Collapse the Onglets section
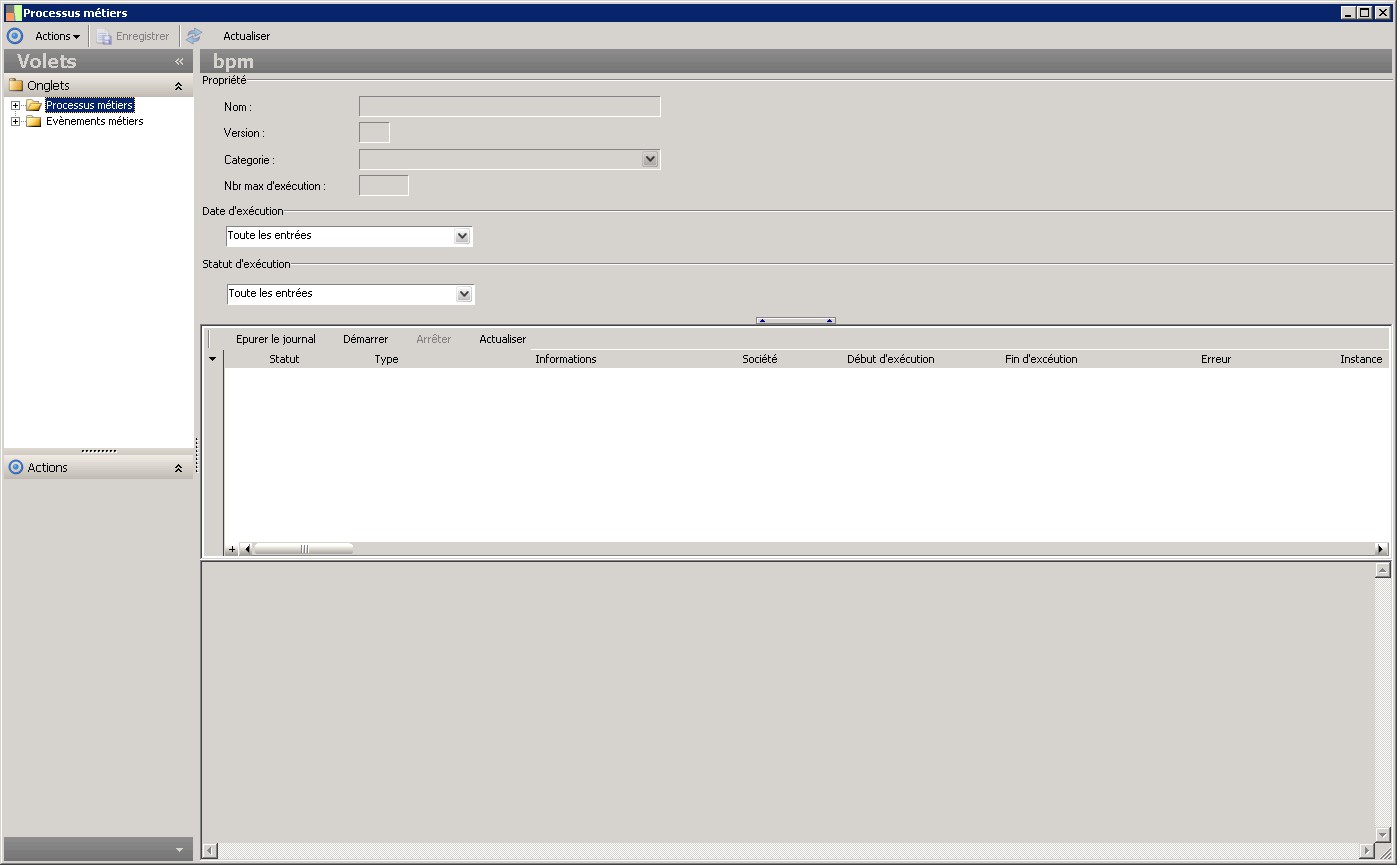Screen dimensions: 1397x865 (x=179, y=86)
